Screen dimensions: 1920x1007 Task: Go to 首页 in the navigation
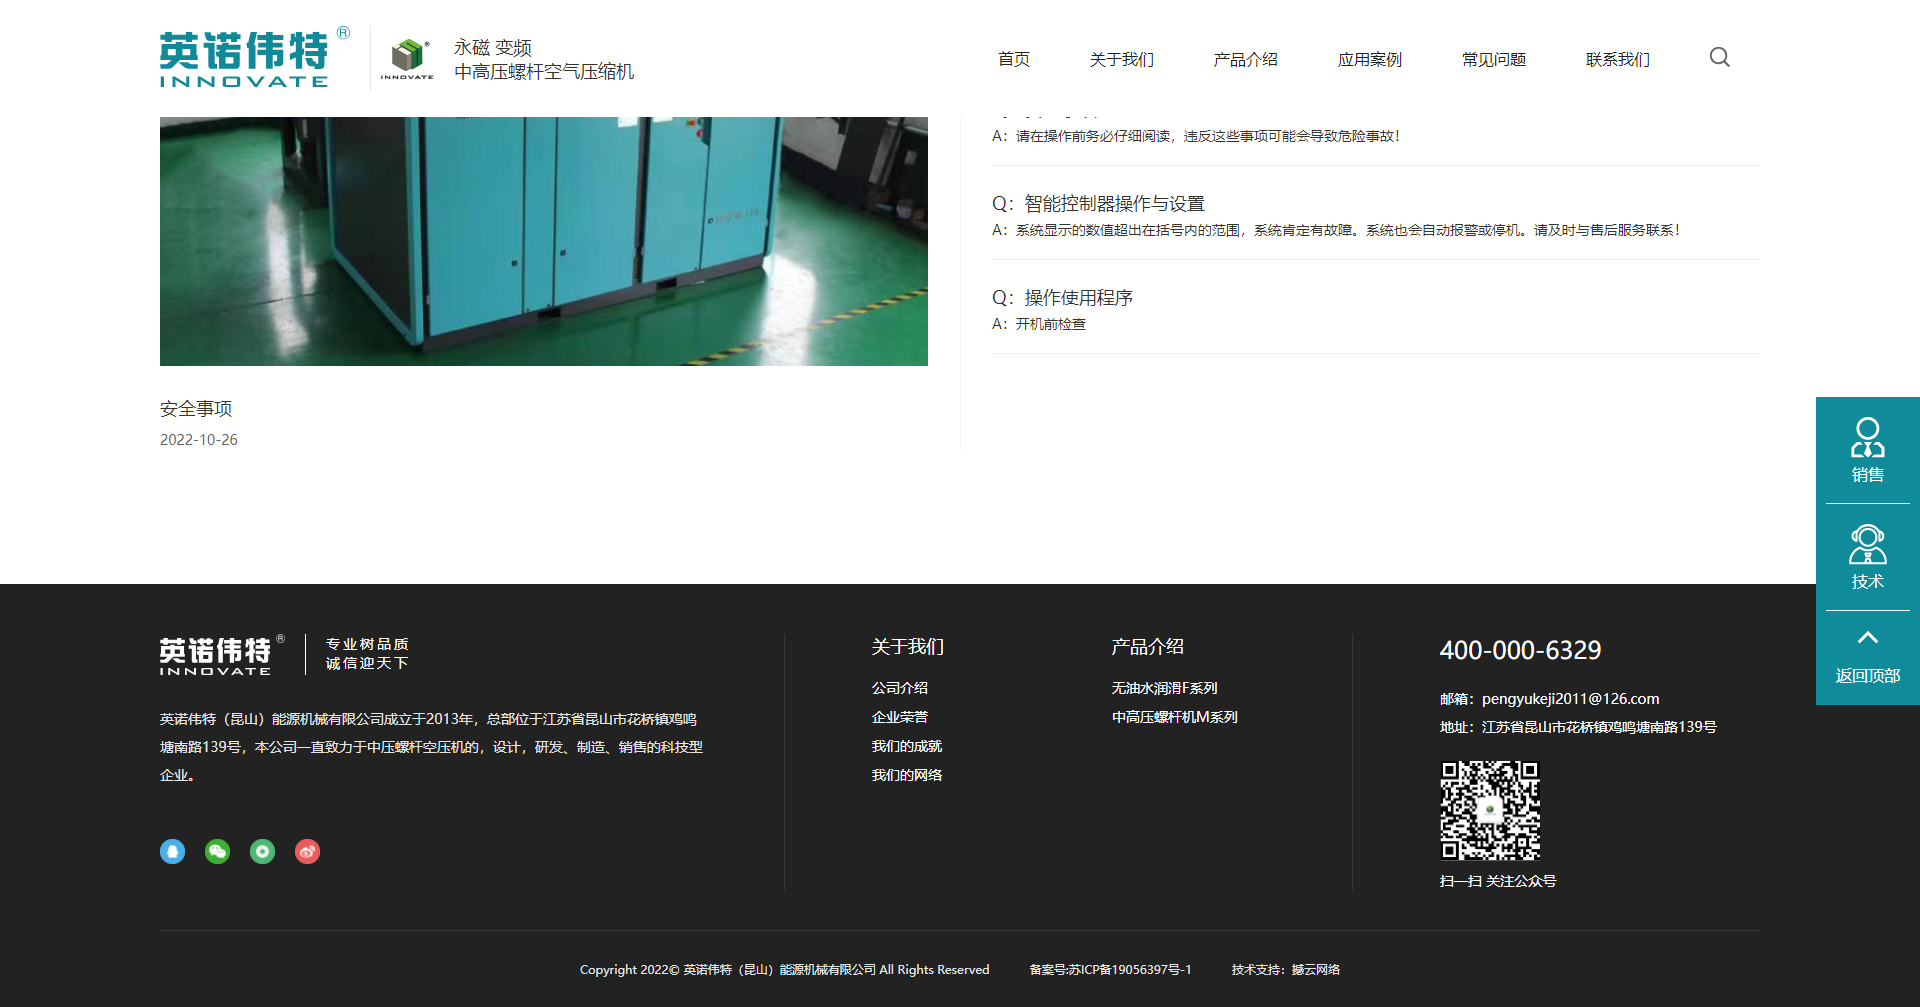1014,59
